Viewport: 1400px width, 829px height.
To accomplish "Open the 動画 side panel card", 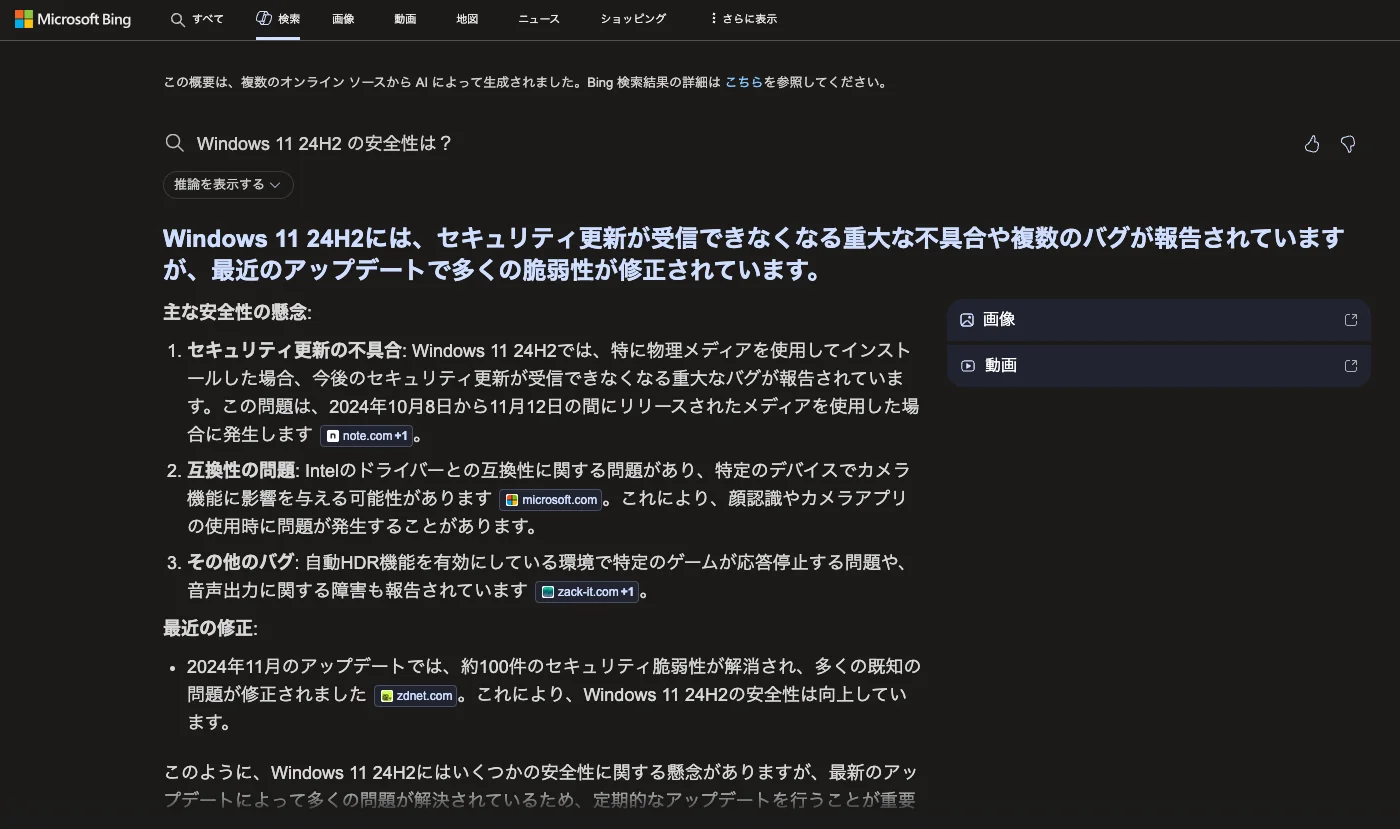I will pyautogui.click(x=1158, y=366).
